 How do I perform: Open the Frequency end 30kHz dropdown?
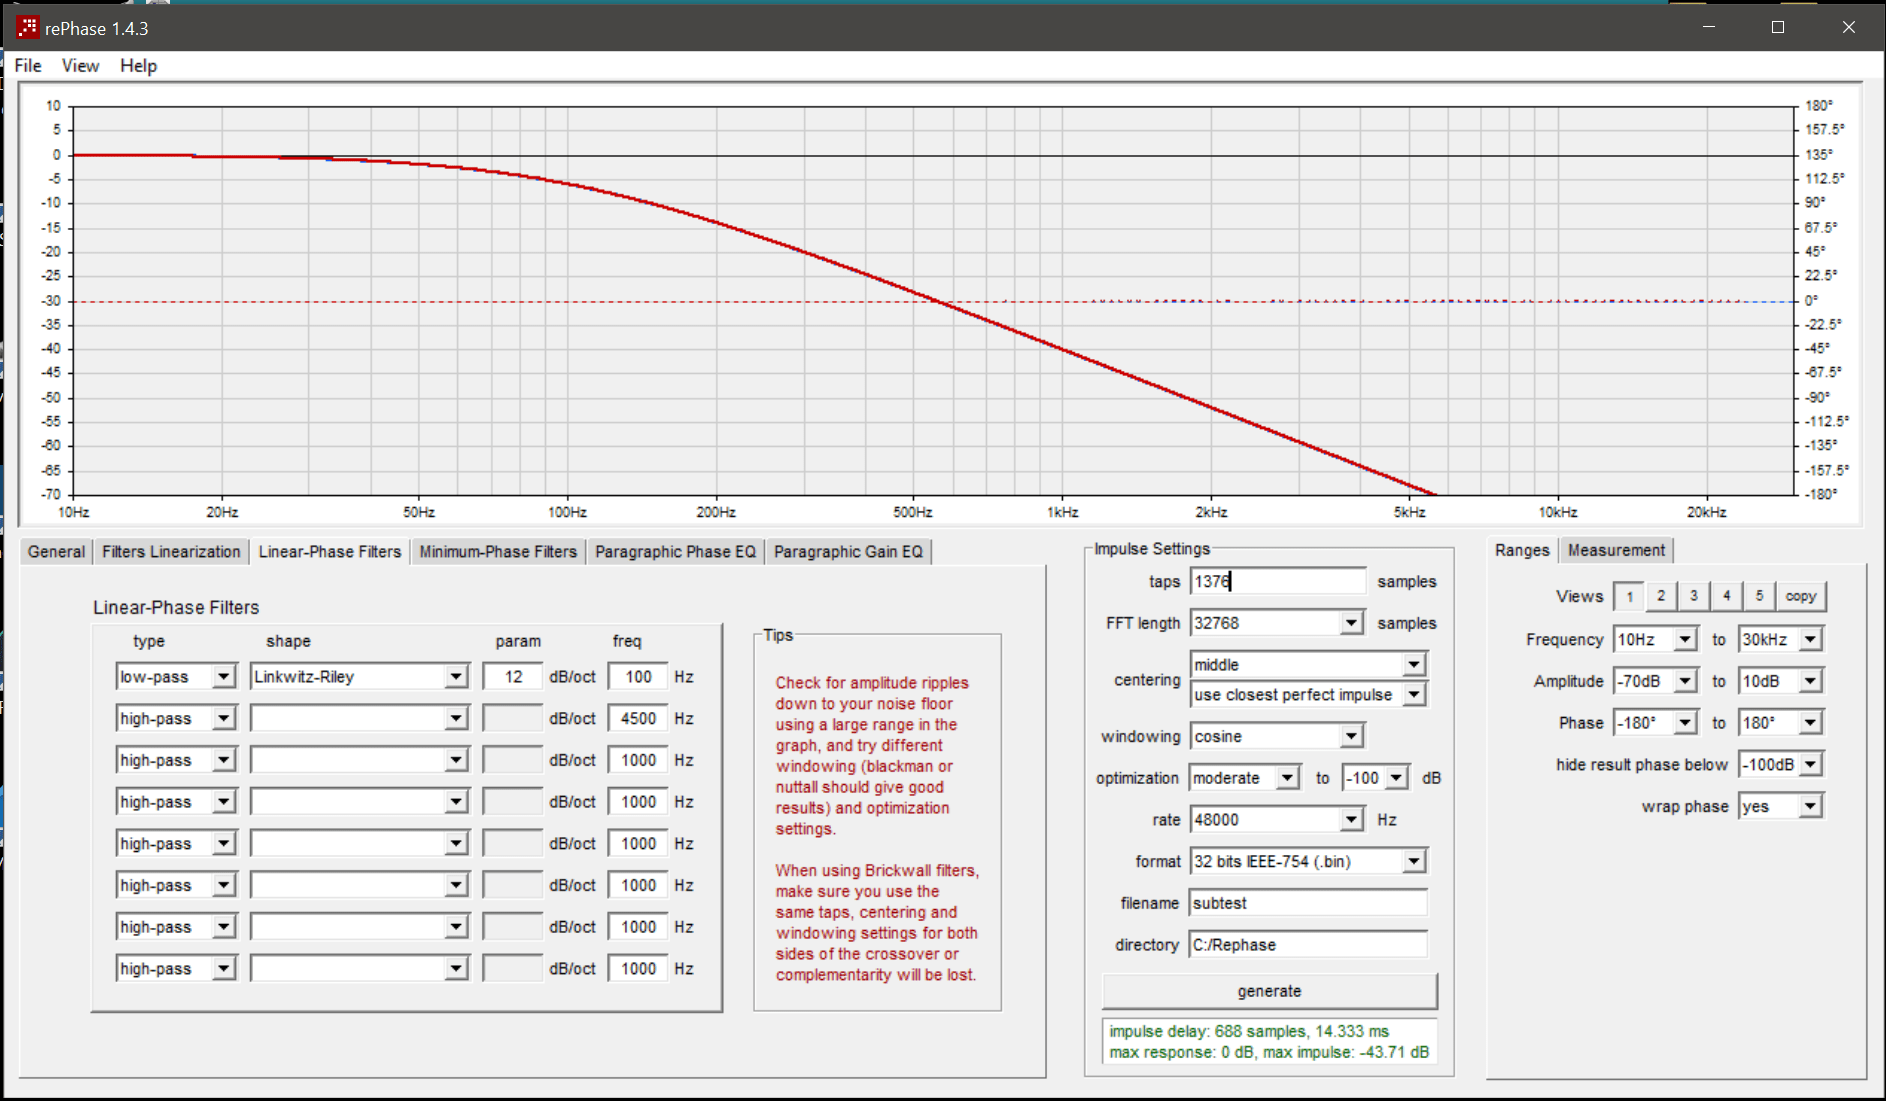(x=1811, y=639)
